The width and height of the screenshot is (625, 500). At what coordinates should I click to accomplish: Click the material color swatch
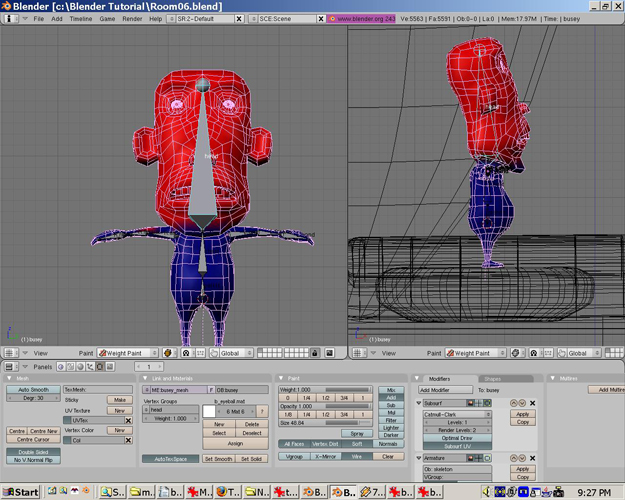pyautogui.click(x=210, y=410)
